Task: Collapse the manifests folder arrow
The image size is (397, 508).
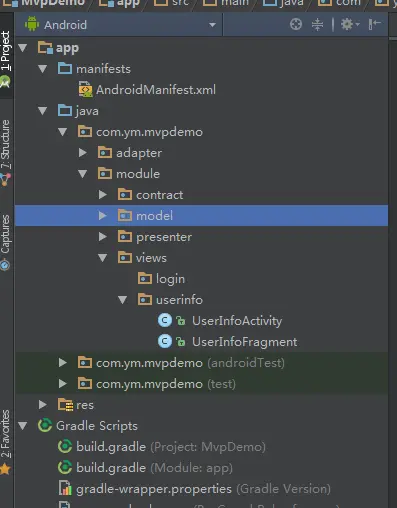Action: click(43, 69)
